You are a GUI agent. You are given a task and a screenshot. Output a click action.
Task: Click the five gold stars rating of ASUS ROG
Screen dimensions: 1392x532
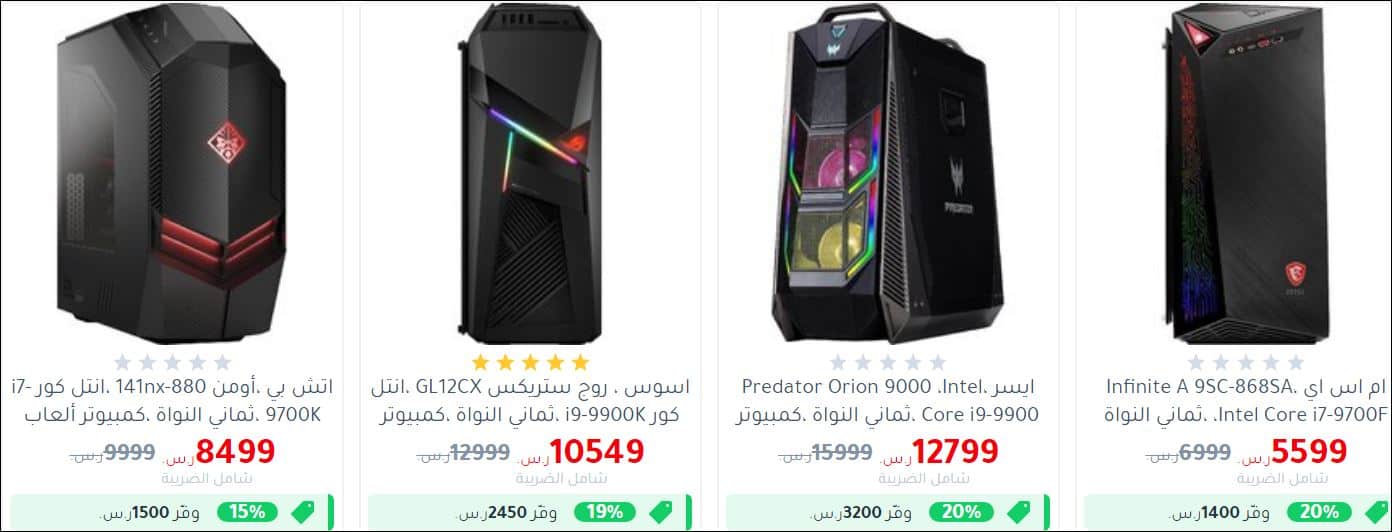530,362
